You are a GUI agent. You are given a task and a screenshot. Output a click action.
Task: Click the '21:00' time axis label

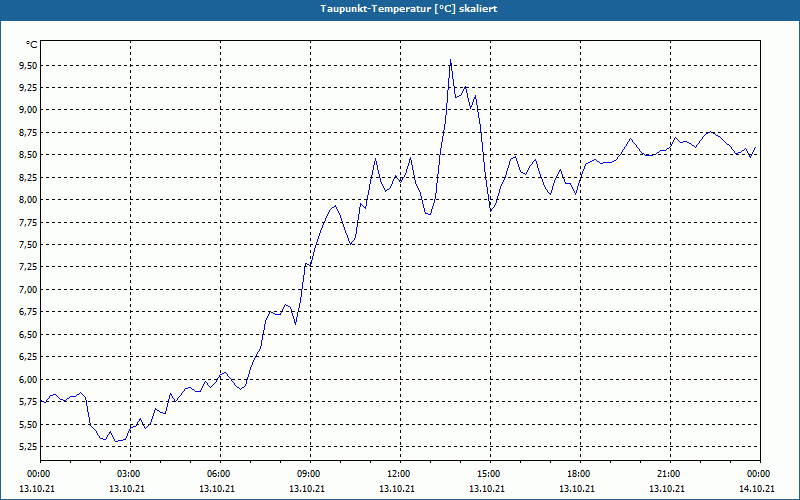tap(668, 474)
